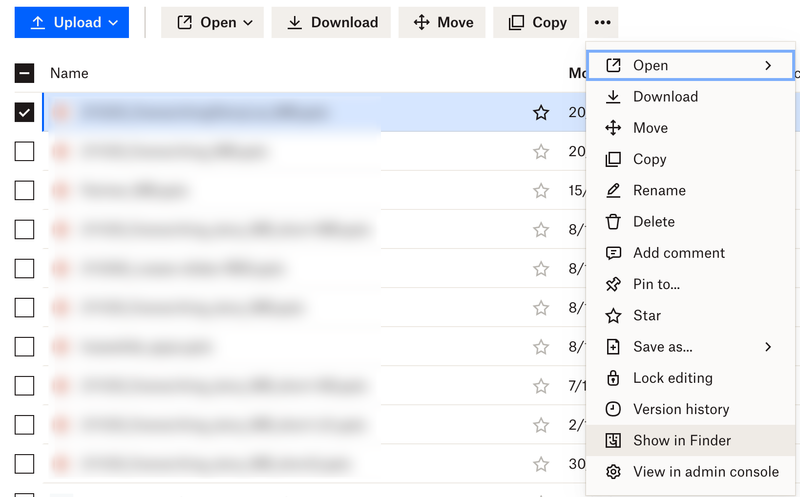The width and height of the screenshot is (800, 497).
Task: Star the file modified 30
Action: [541, 464]
